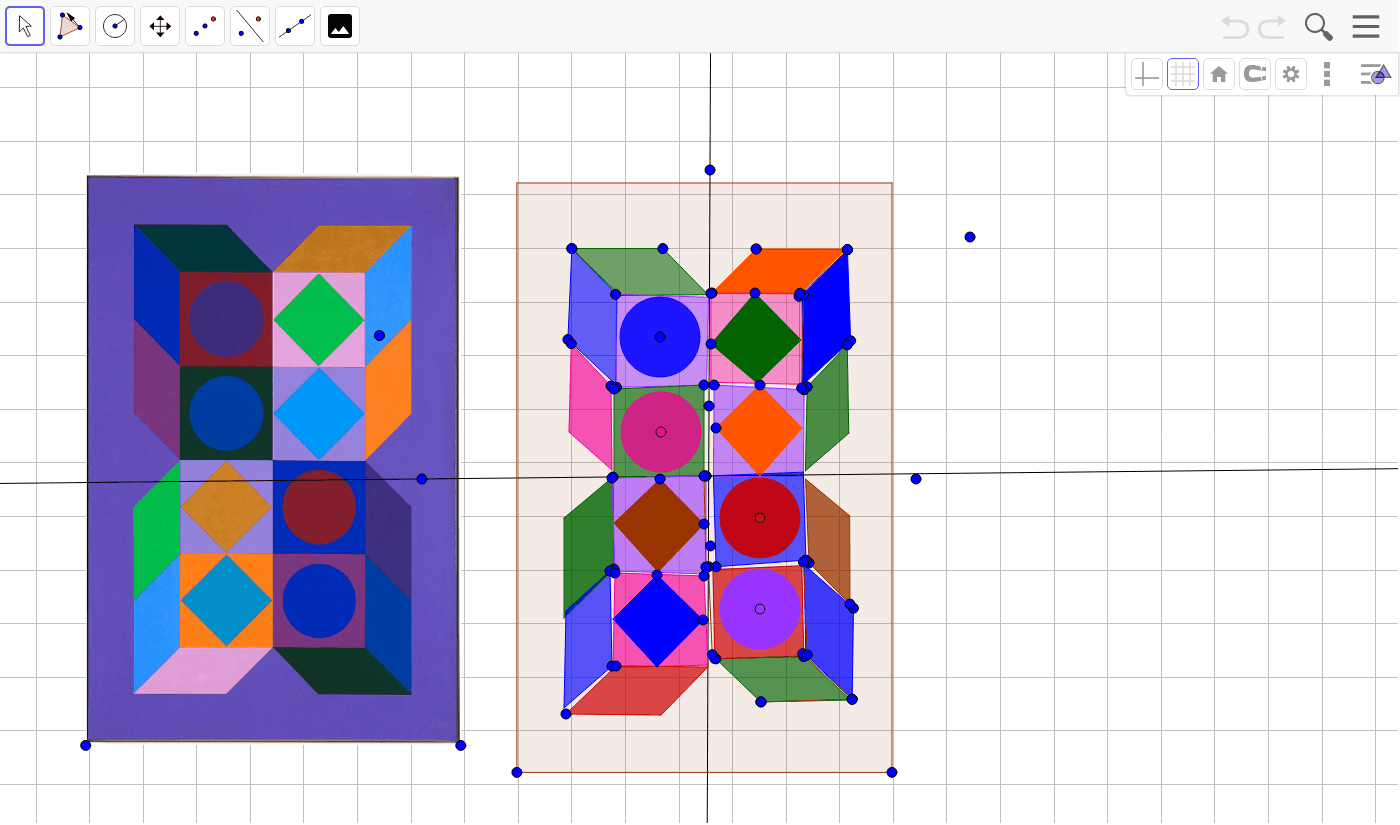
Task: Click the orange parallelogram atop the construction
Action: click(780, 271)
